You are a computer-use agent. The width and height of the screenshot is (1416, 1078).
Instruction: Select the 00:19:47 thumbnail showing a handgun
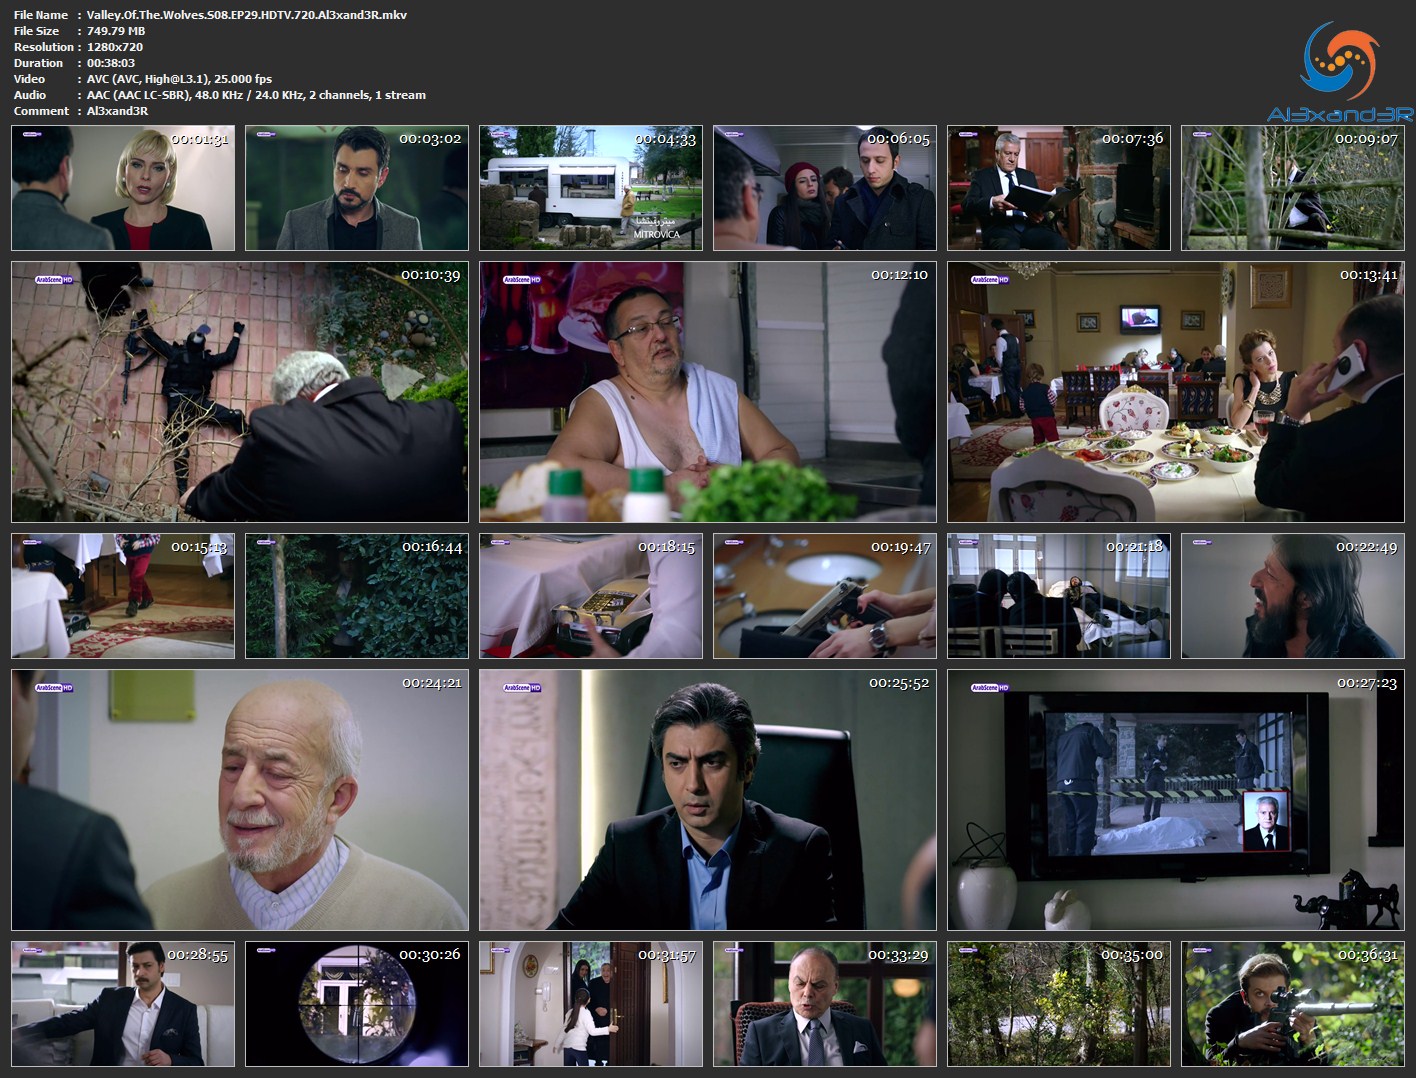coord(825,596)
